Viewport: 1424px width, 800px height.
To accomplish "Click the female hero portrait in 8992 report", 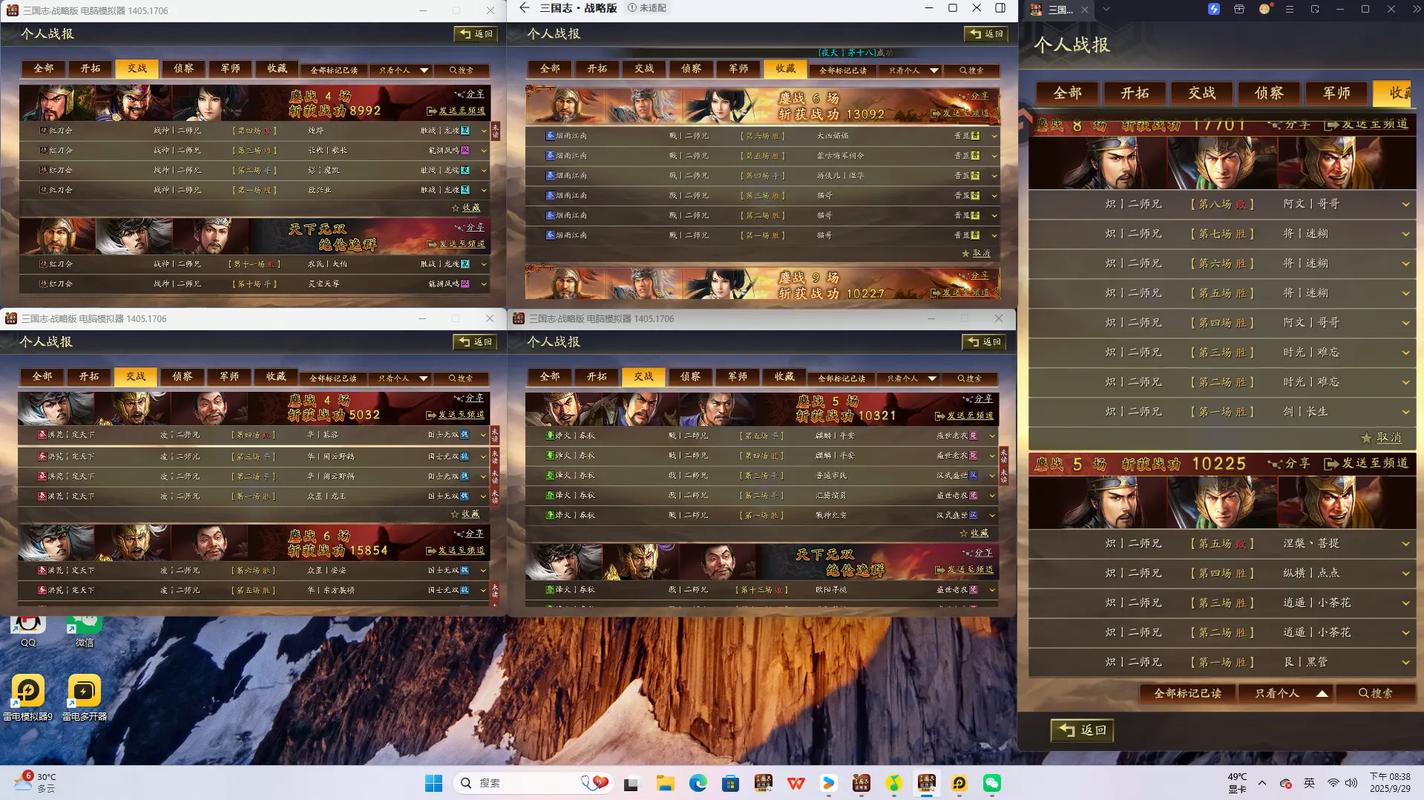I will coord(212,103).
